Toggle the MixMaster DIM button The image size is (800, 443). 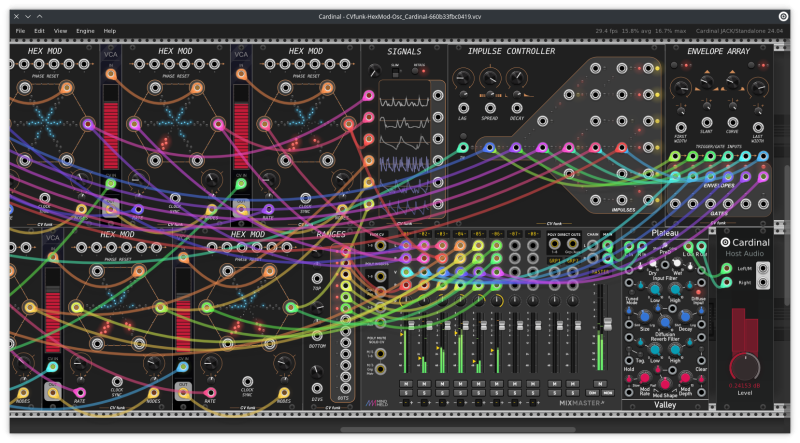click(592, 392)
